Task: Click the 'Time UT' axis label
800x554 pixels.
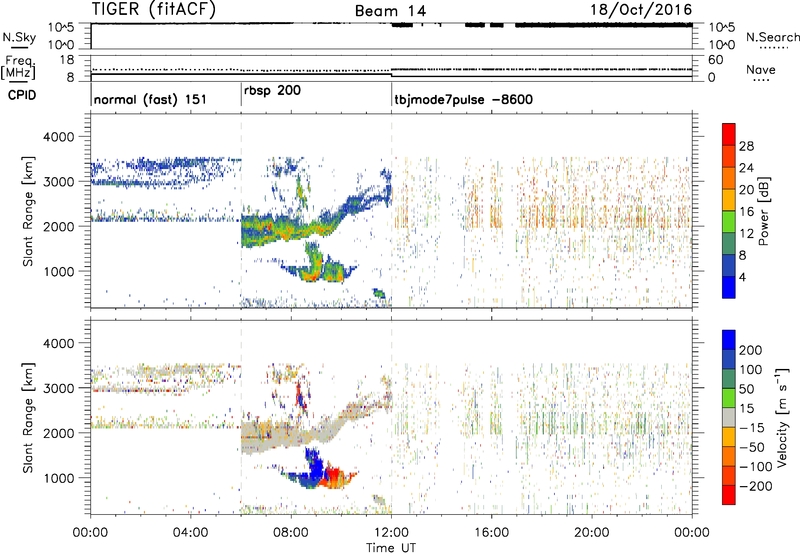Action: (391, 548)
